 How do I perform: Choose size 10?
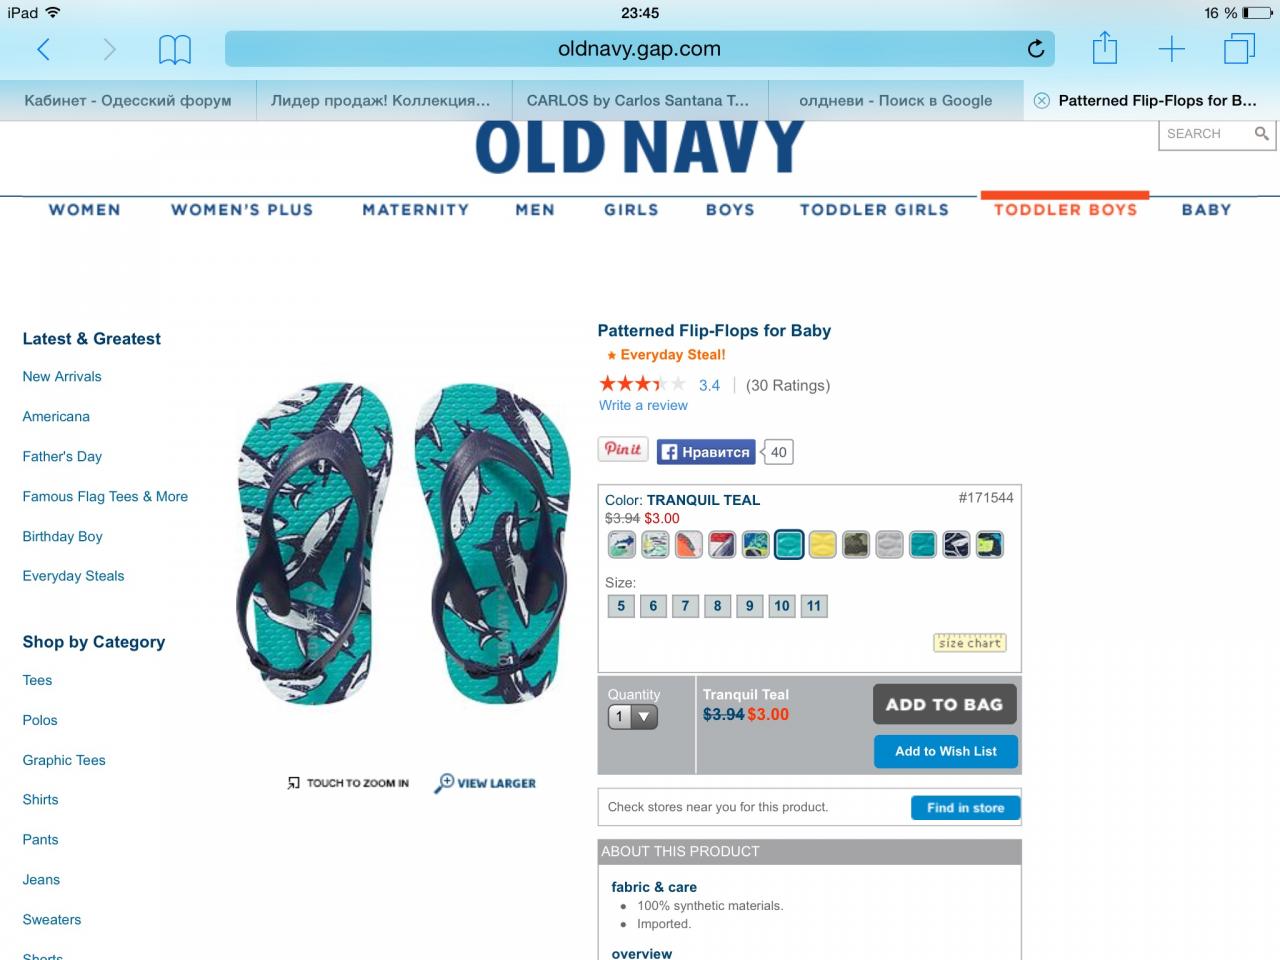click(782, 606)
